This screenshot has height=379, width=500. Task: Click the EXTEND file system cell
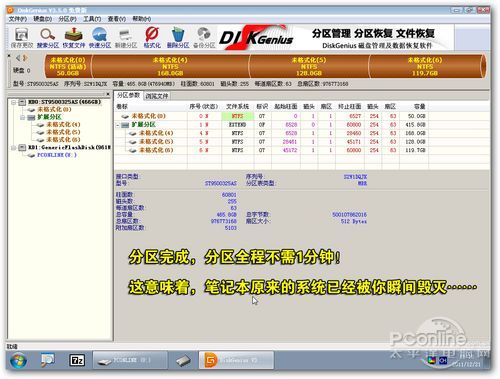(x=237, y=125)
